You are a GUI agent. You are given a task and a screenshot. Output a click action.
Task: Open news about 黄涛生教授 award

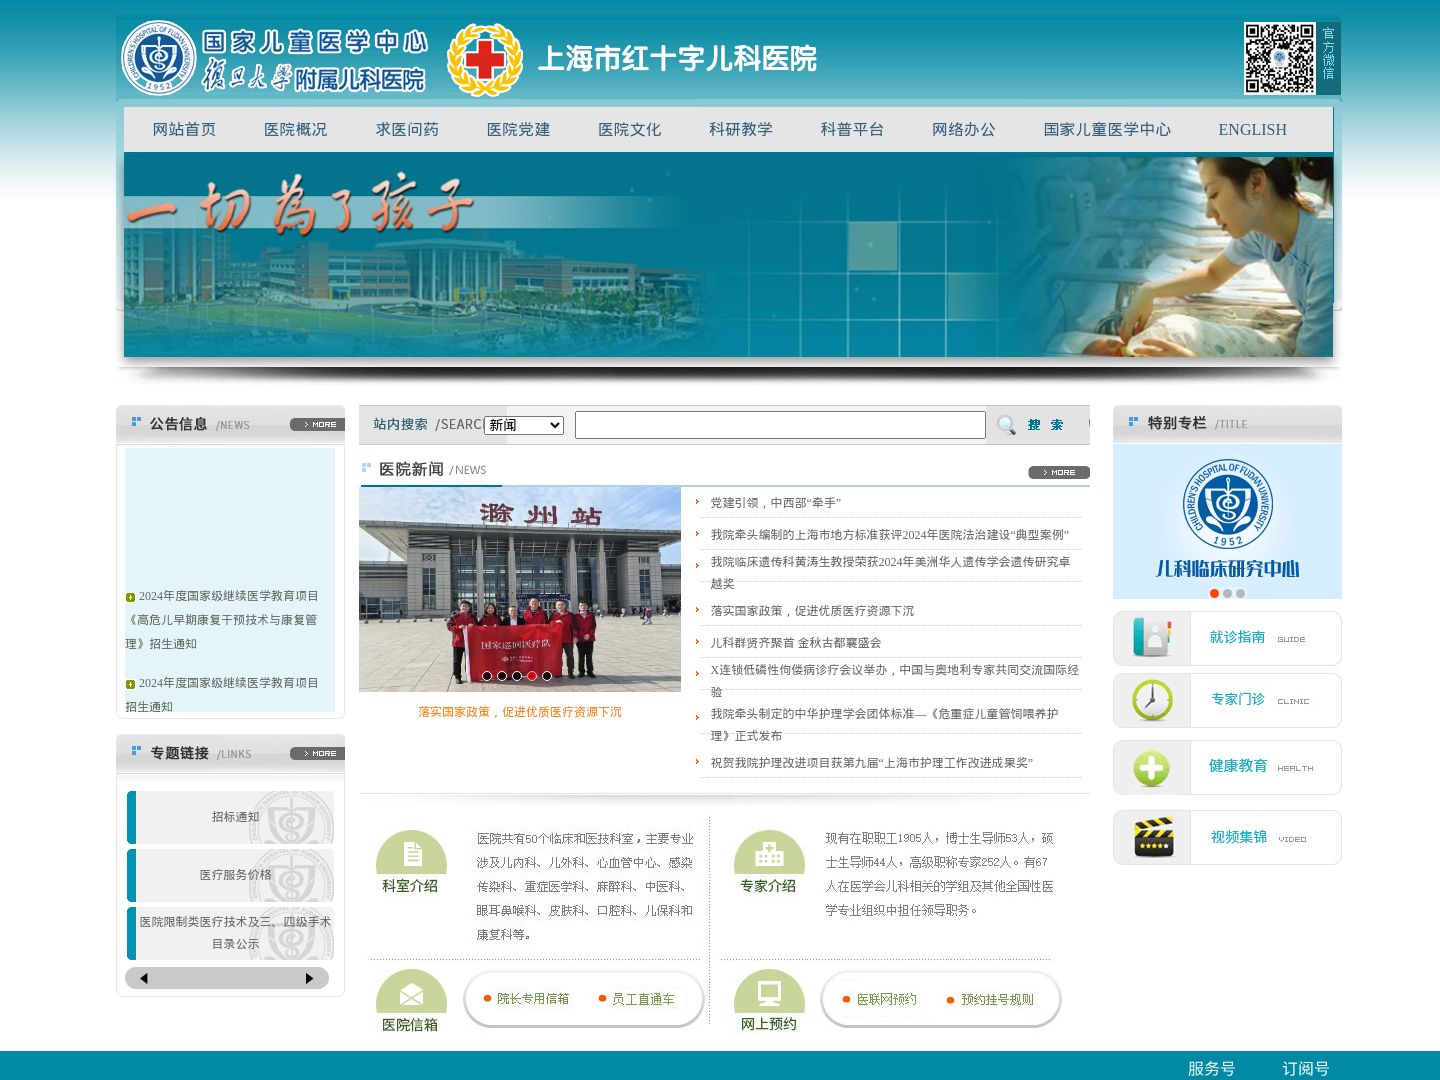[890, 572]
